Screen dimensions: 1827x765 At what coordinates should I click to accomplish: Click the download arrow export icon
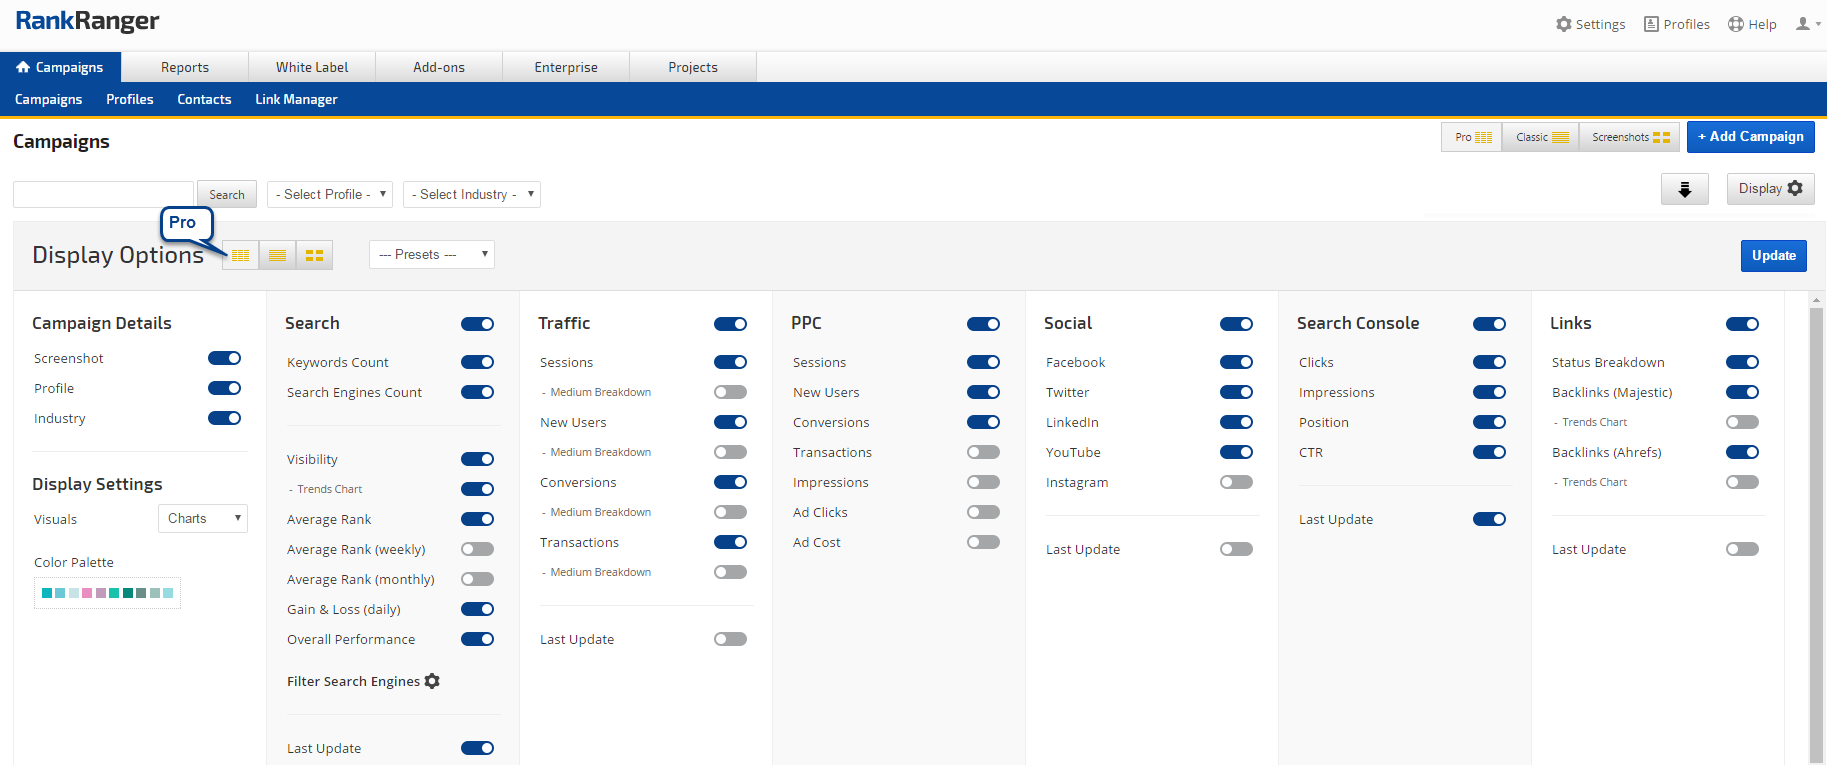(1684, 189)
